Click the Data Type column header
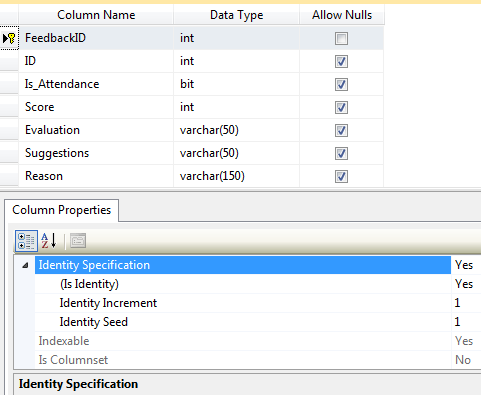The height and width of the screenshot is (395, 481). click(x=236, y=15)
